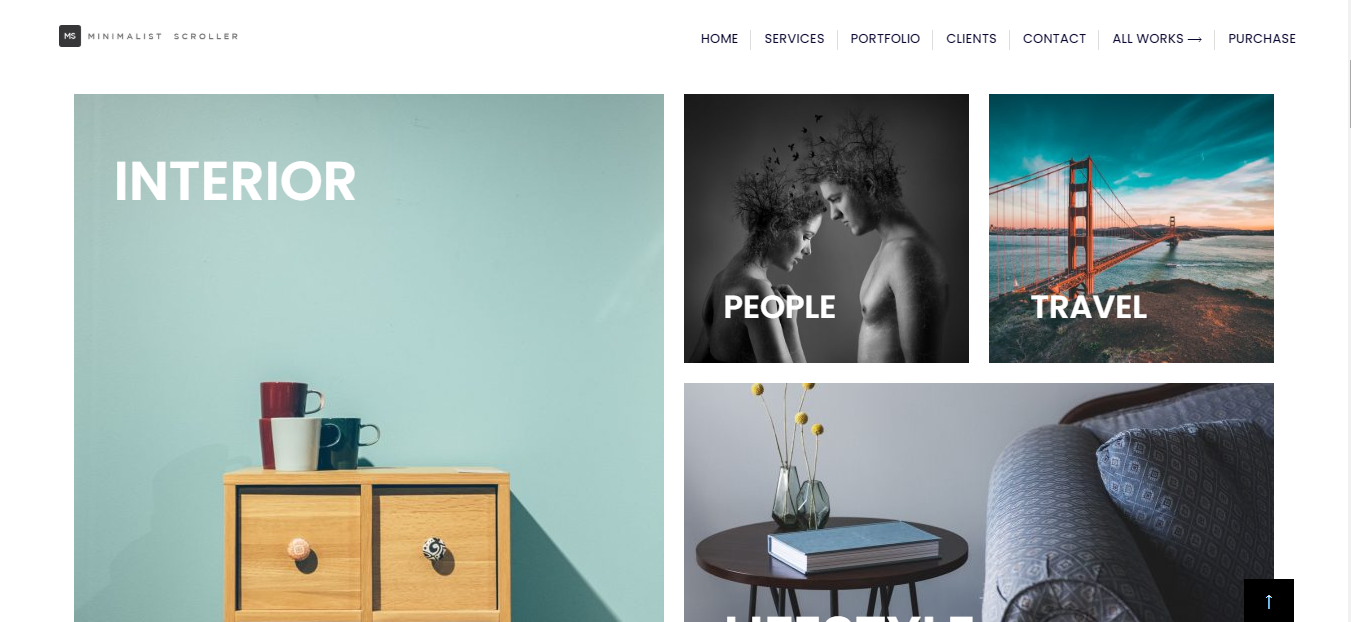Click the page vertical scrollbar thumb
Viewport: 1351px width, 622px height.
(1349, 93)
